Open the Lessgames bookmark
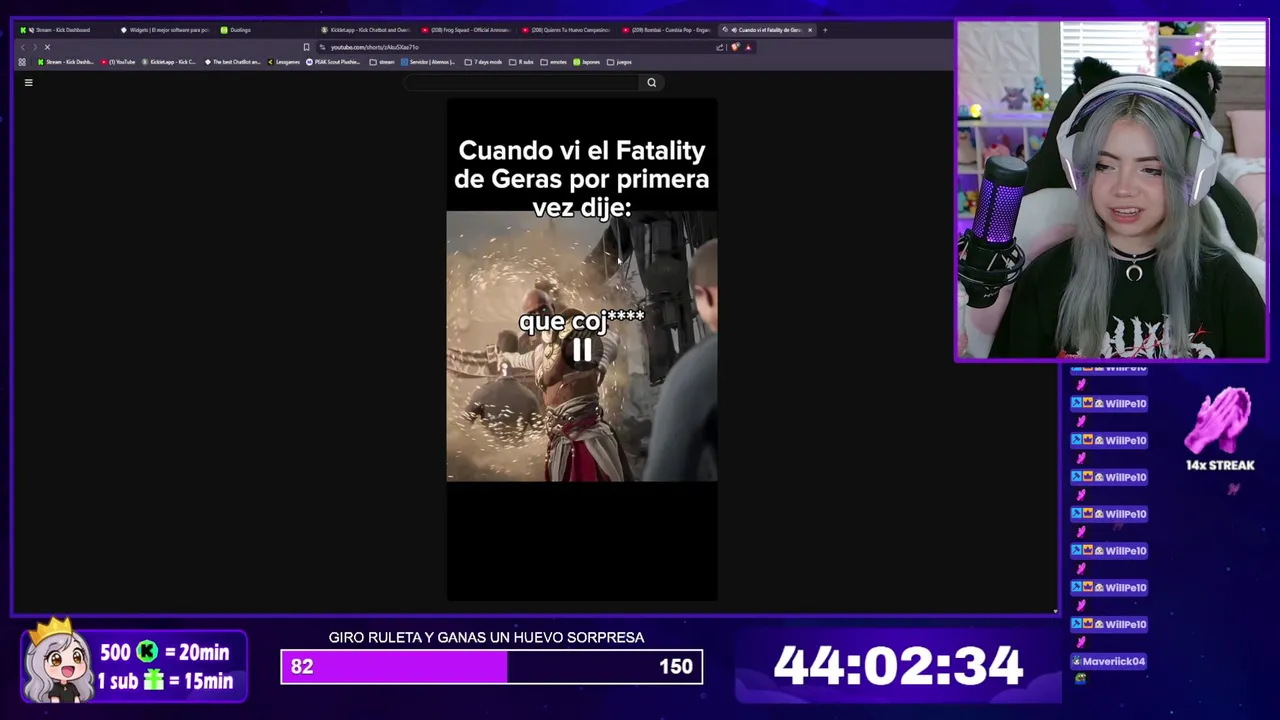The image size is (1280, 720). pyautogui.click(x=284, y=62)
